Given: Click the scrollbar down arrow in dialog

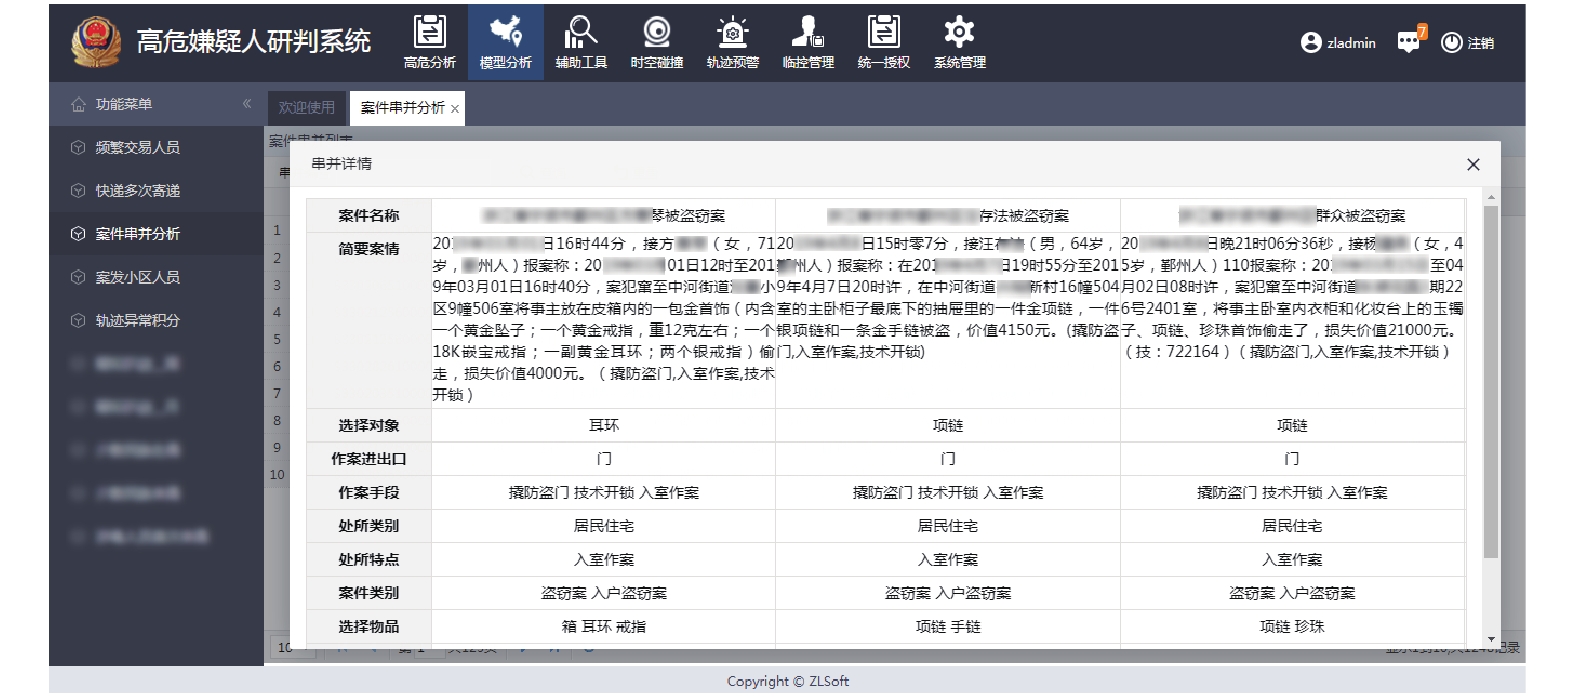Looking at the screenshot, I should (1491, 639).
